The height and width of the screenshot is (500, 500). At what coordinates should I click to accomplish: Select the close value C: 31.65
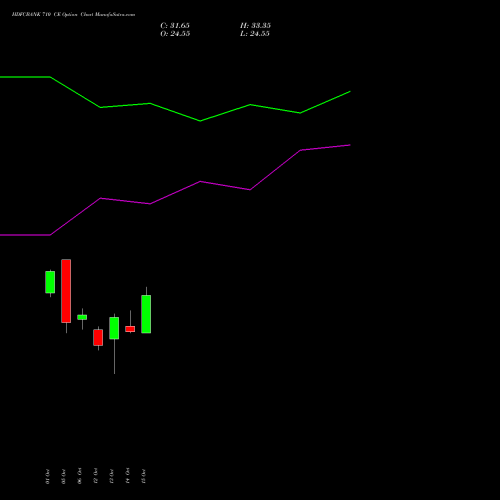coord(175,26)
